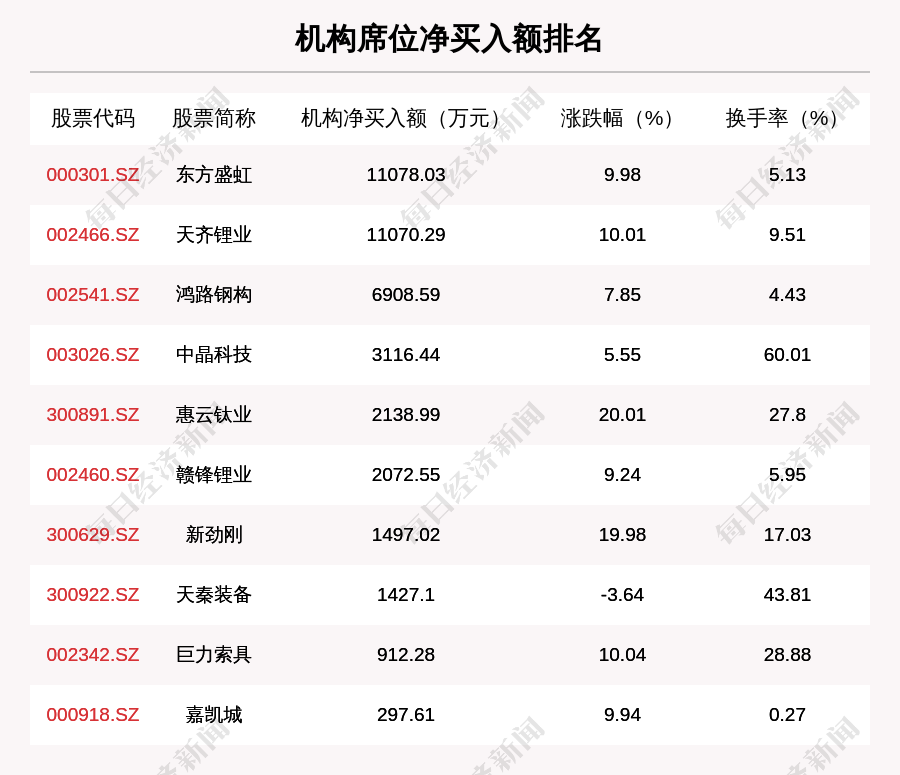Select stock name 天齐锂业
The height and width of the screenshot is (775, 900).
(214, 235)
